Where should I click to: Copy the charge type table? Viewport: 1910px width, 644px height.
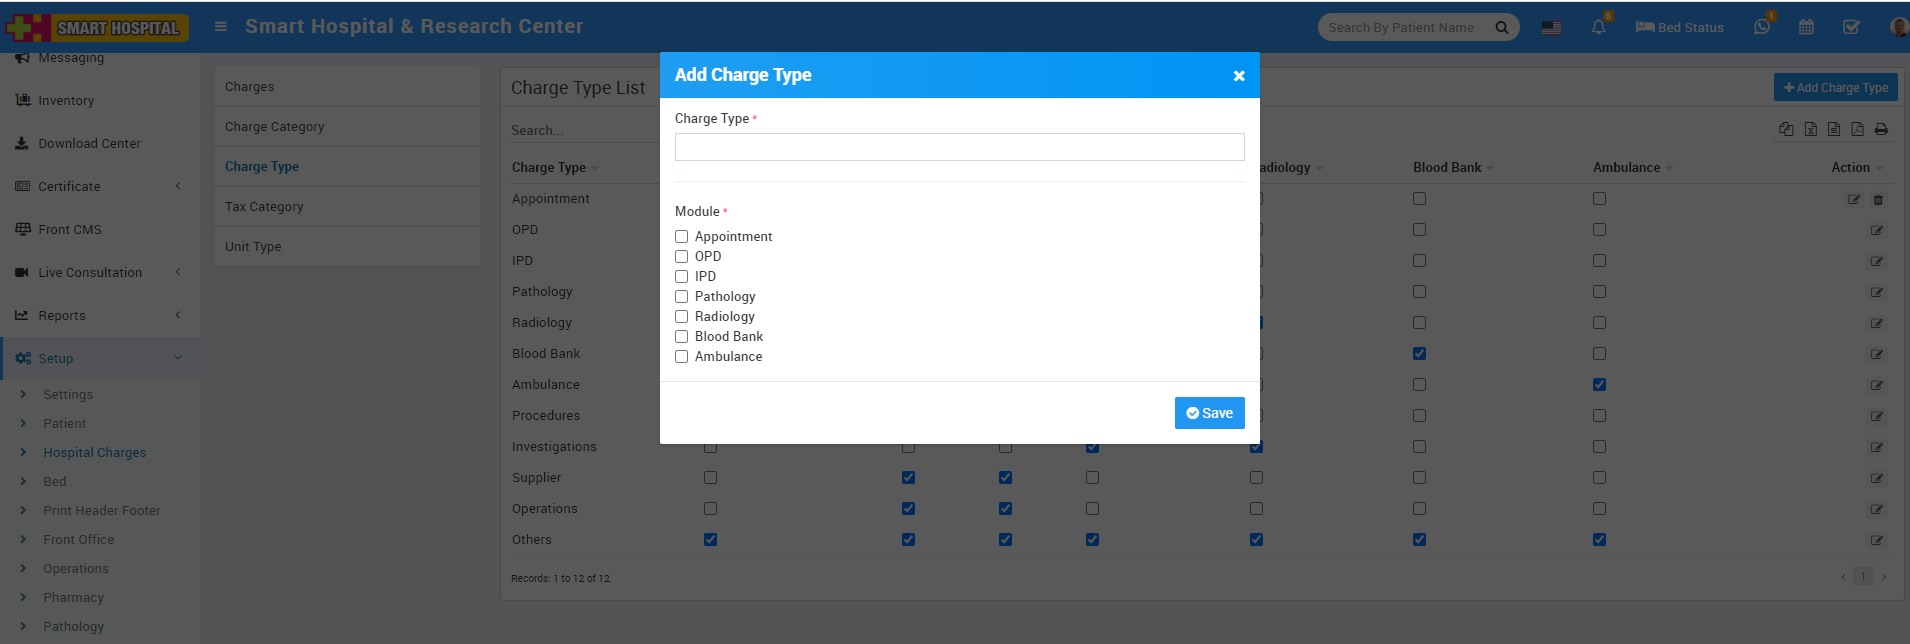click(1786, 129)
